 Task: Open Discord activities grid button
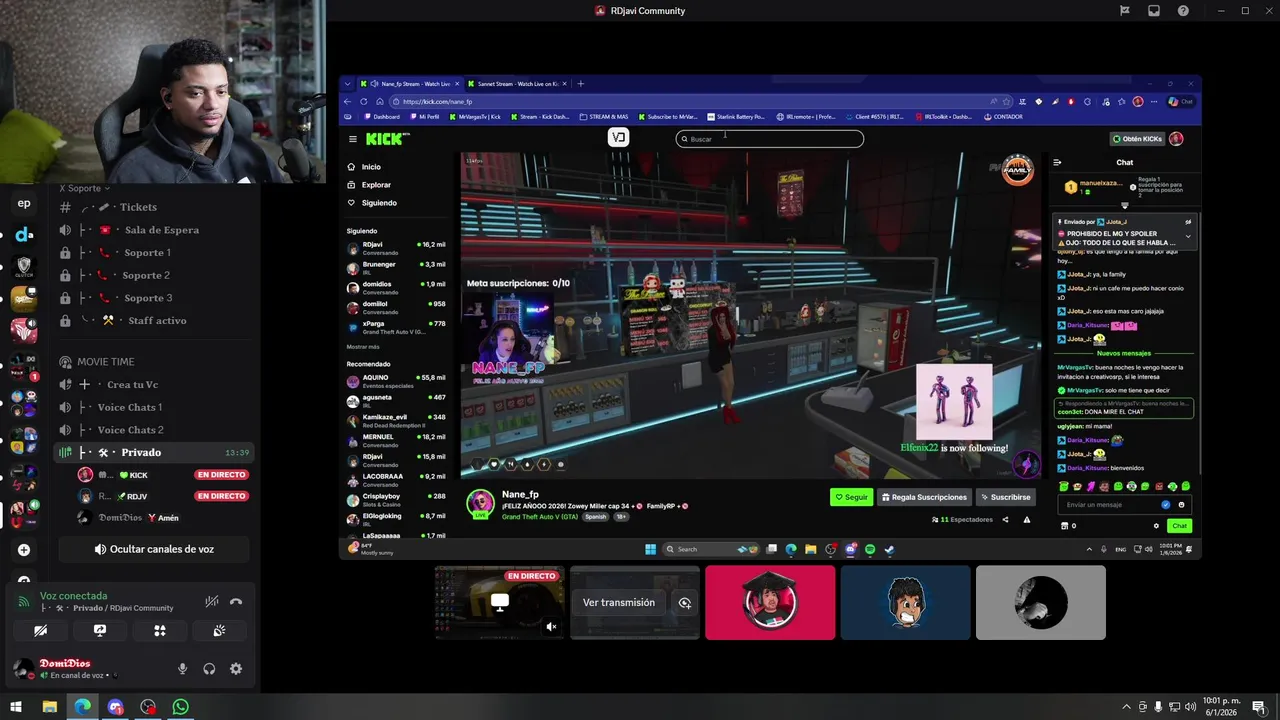point(159,631)
